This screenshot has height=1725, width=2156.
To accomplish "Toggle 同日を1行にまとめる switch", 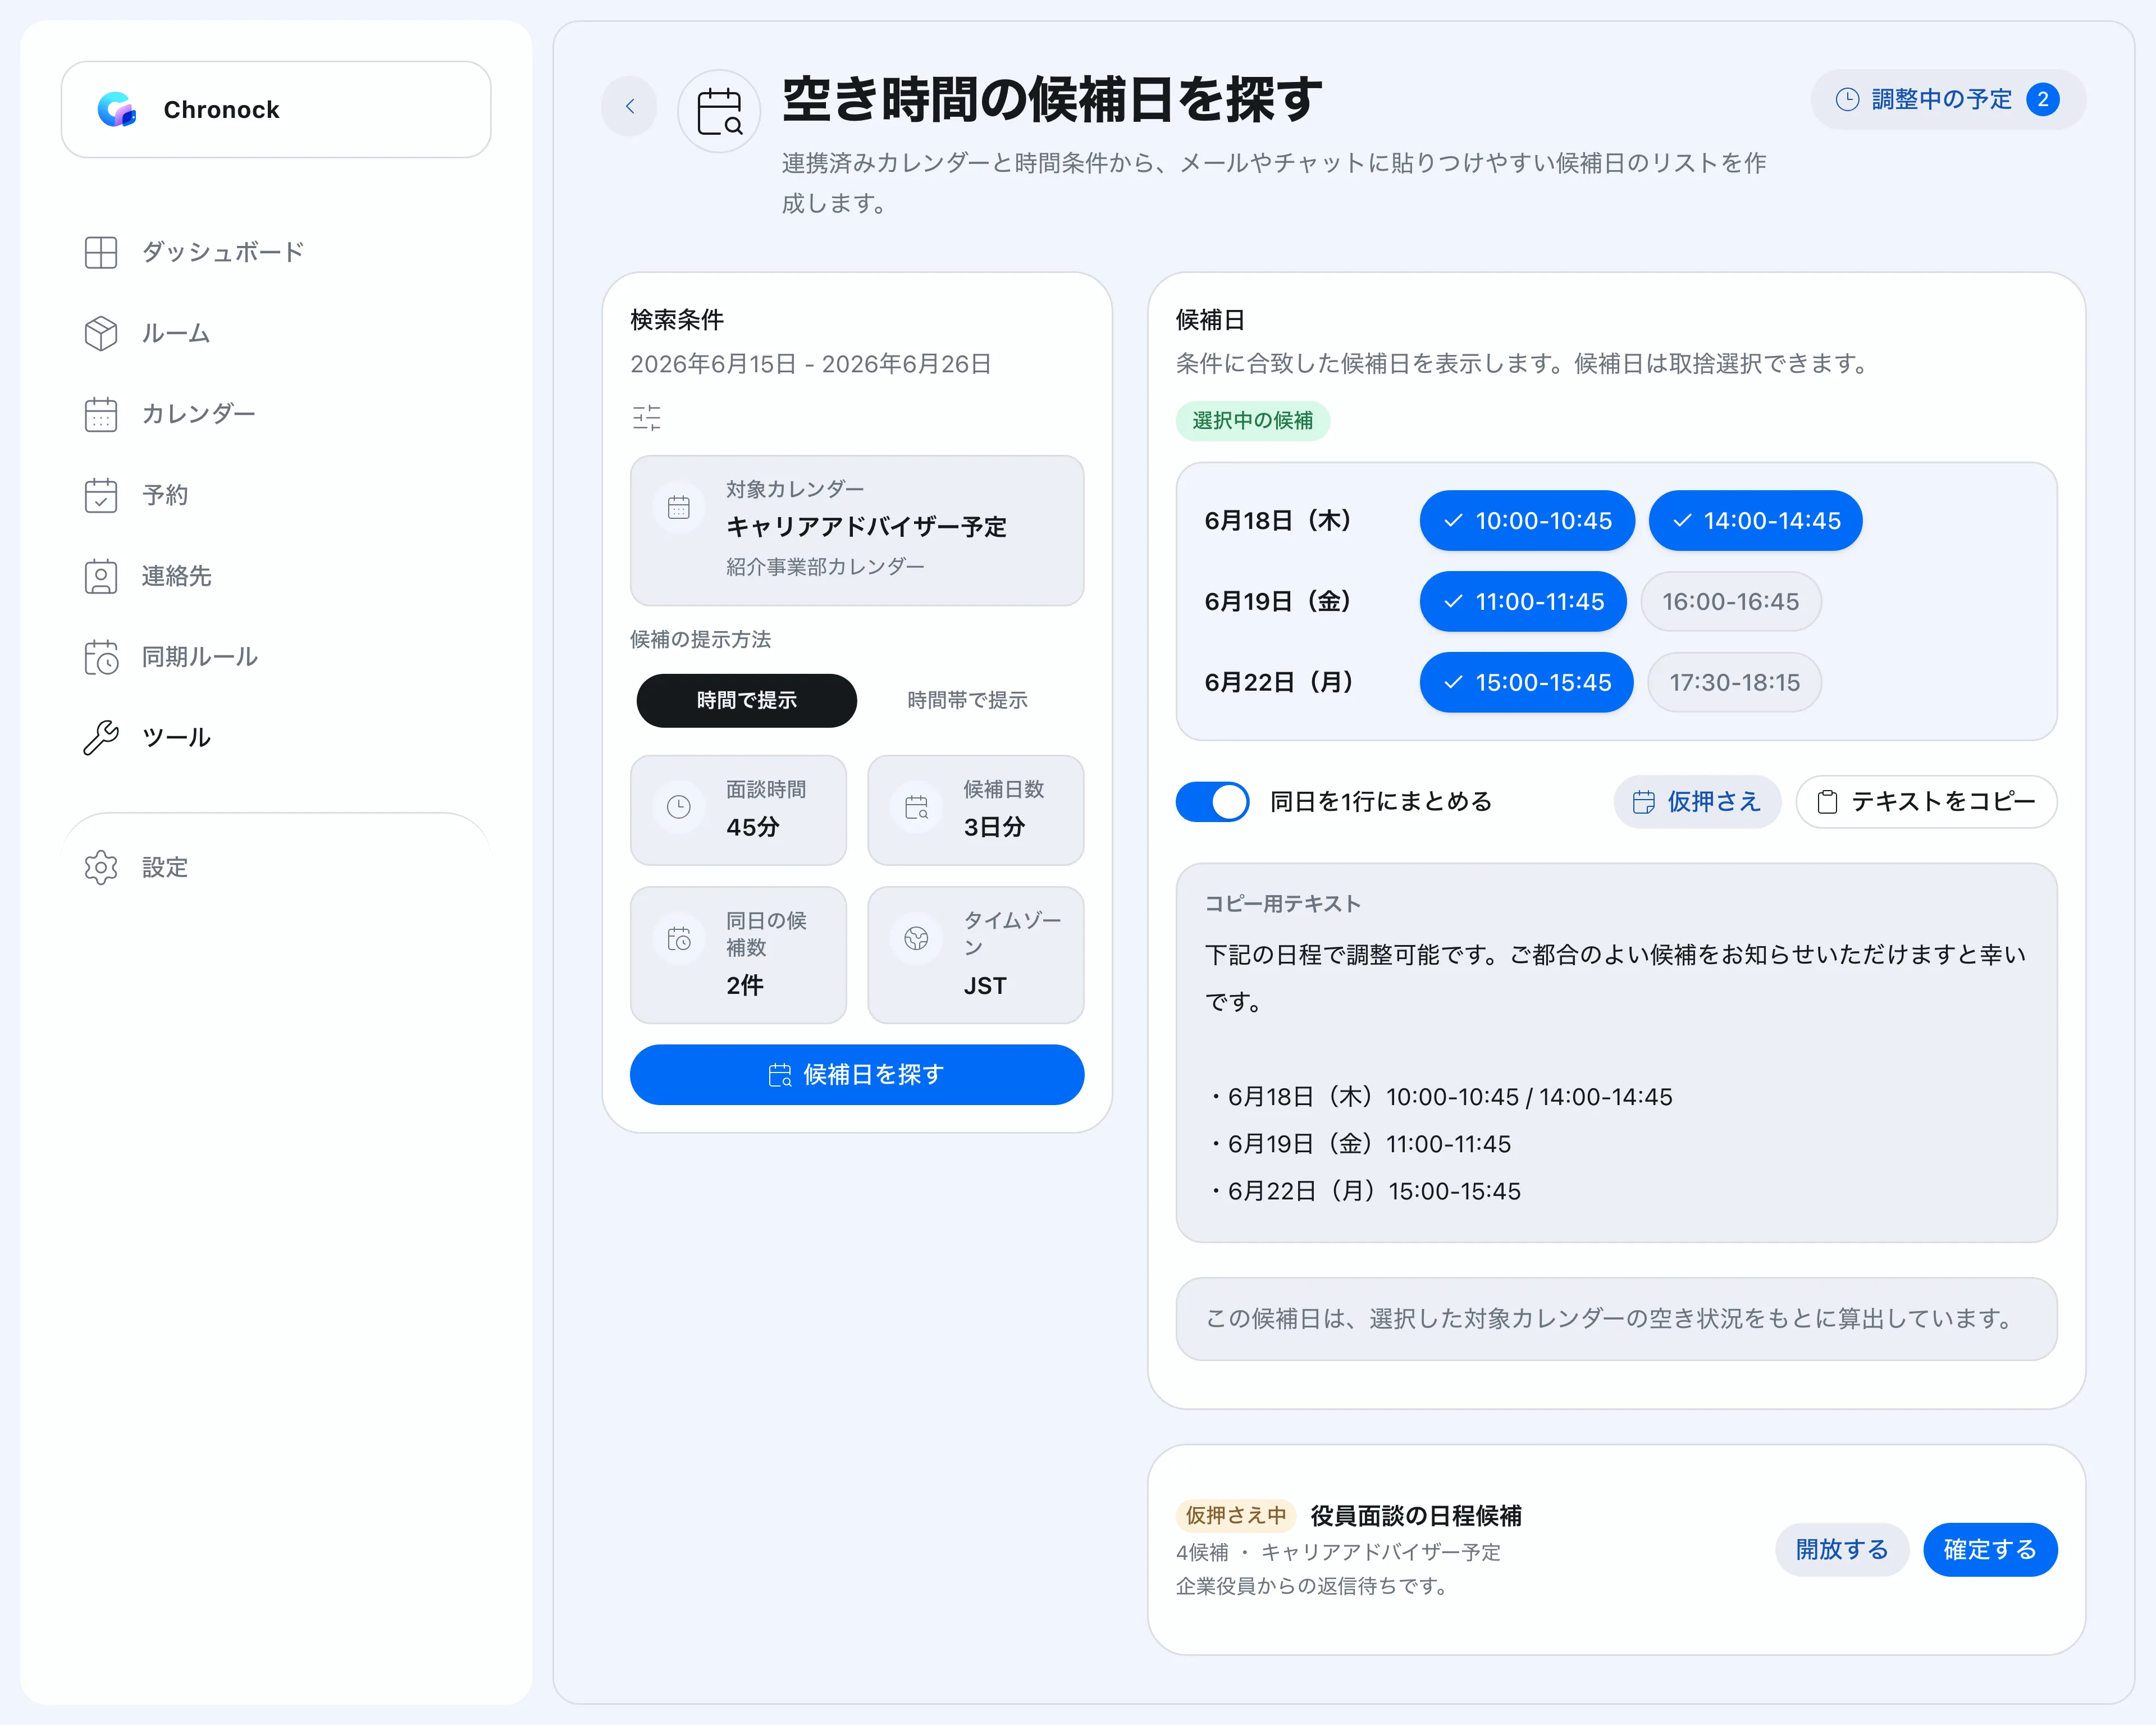I will pos(1212,802).
